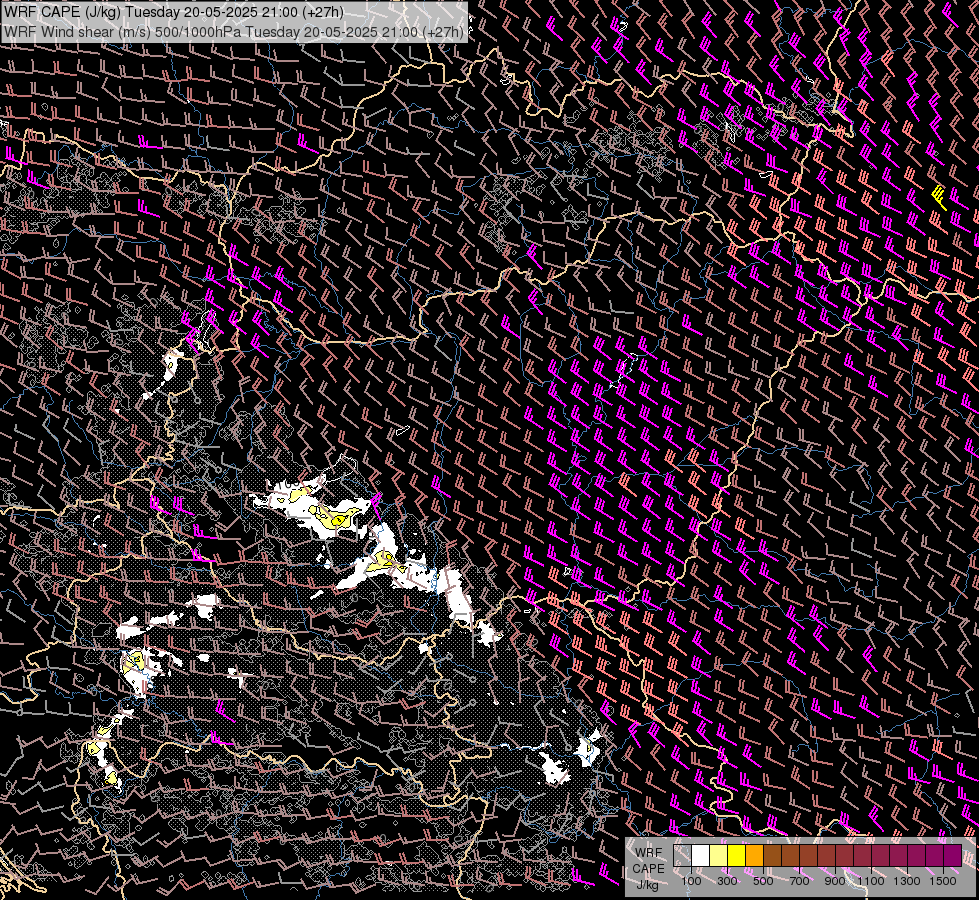Click the legend value 300
Image resolution: width=979 pixels, height=900 pixels.
tap(727, 881)
